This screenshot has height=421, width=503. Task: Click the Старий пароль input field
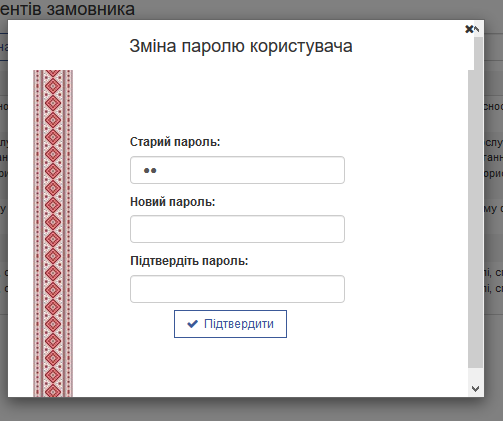tap(237, 170)
